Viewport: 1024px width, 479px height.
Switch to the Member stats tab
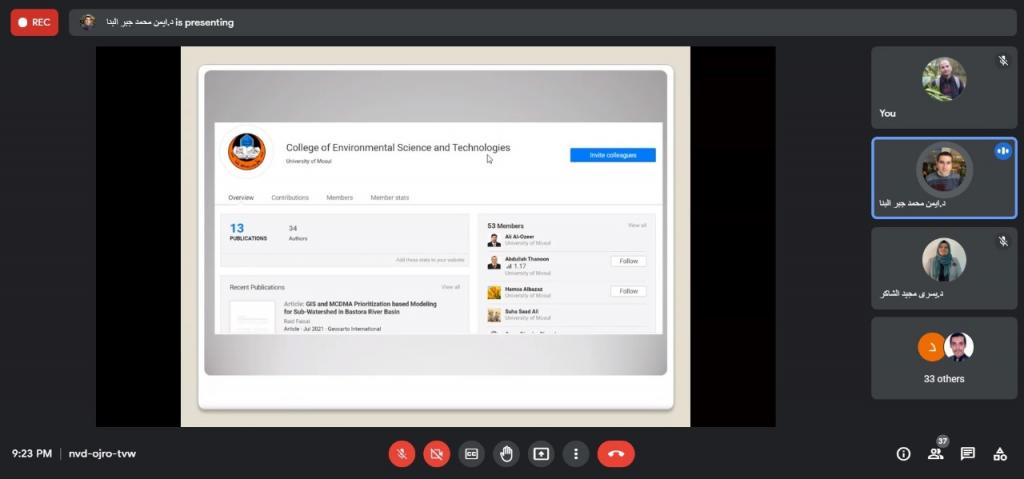point(389,198)
